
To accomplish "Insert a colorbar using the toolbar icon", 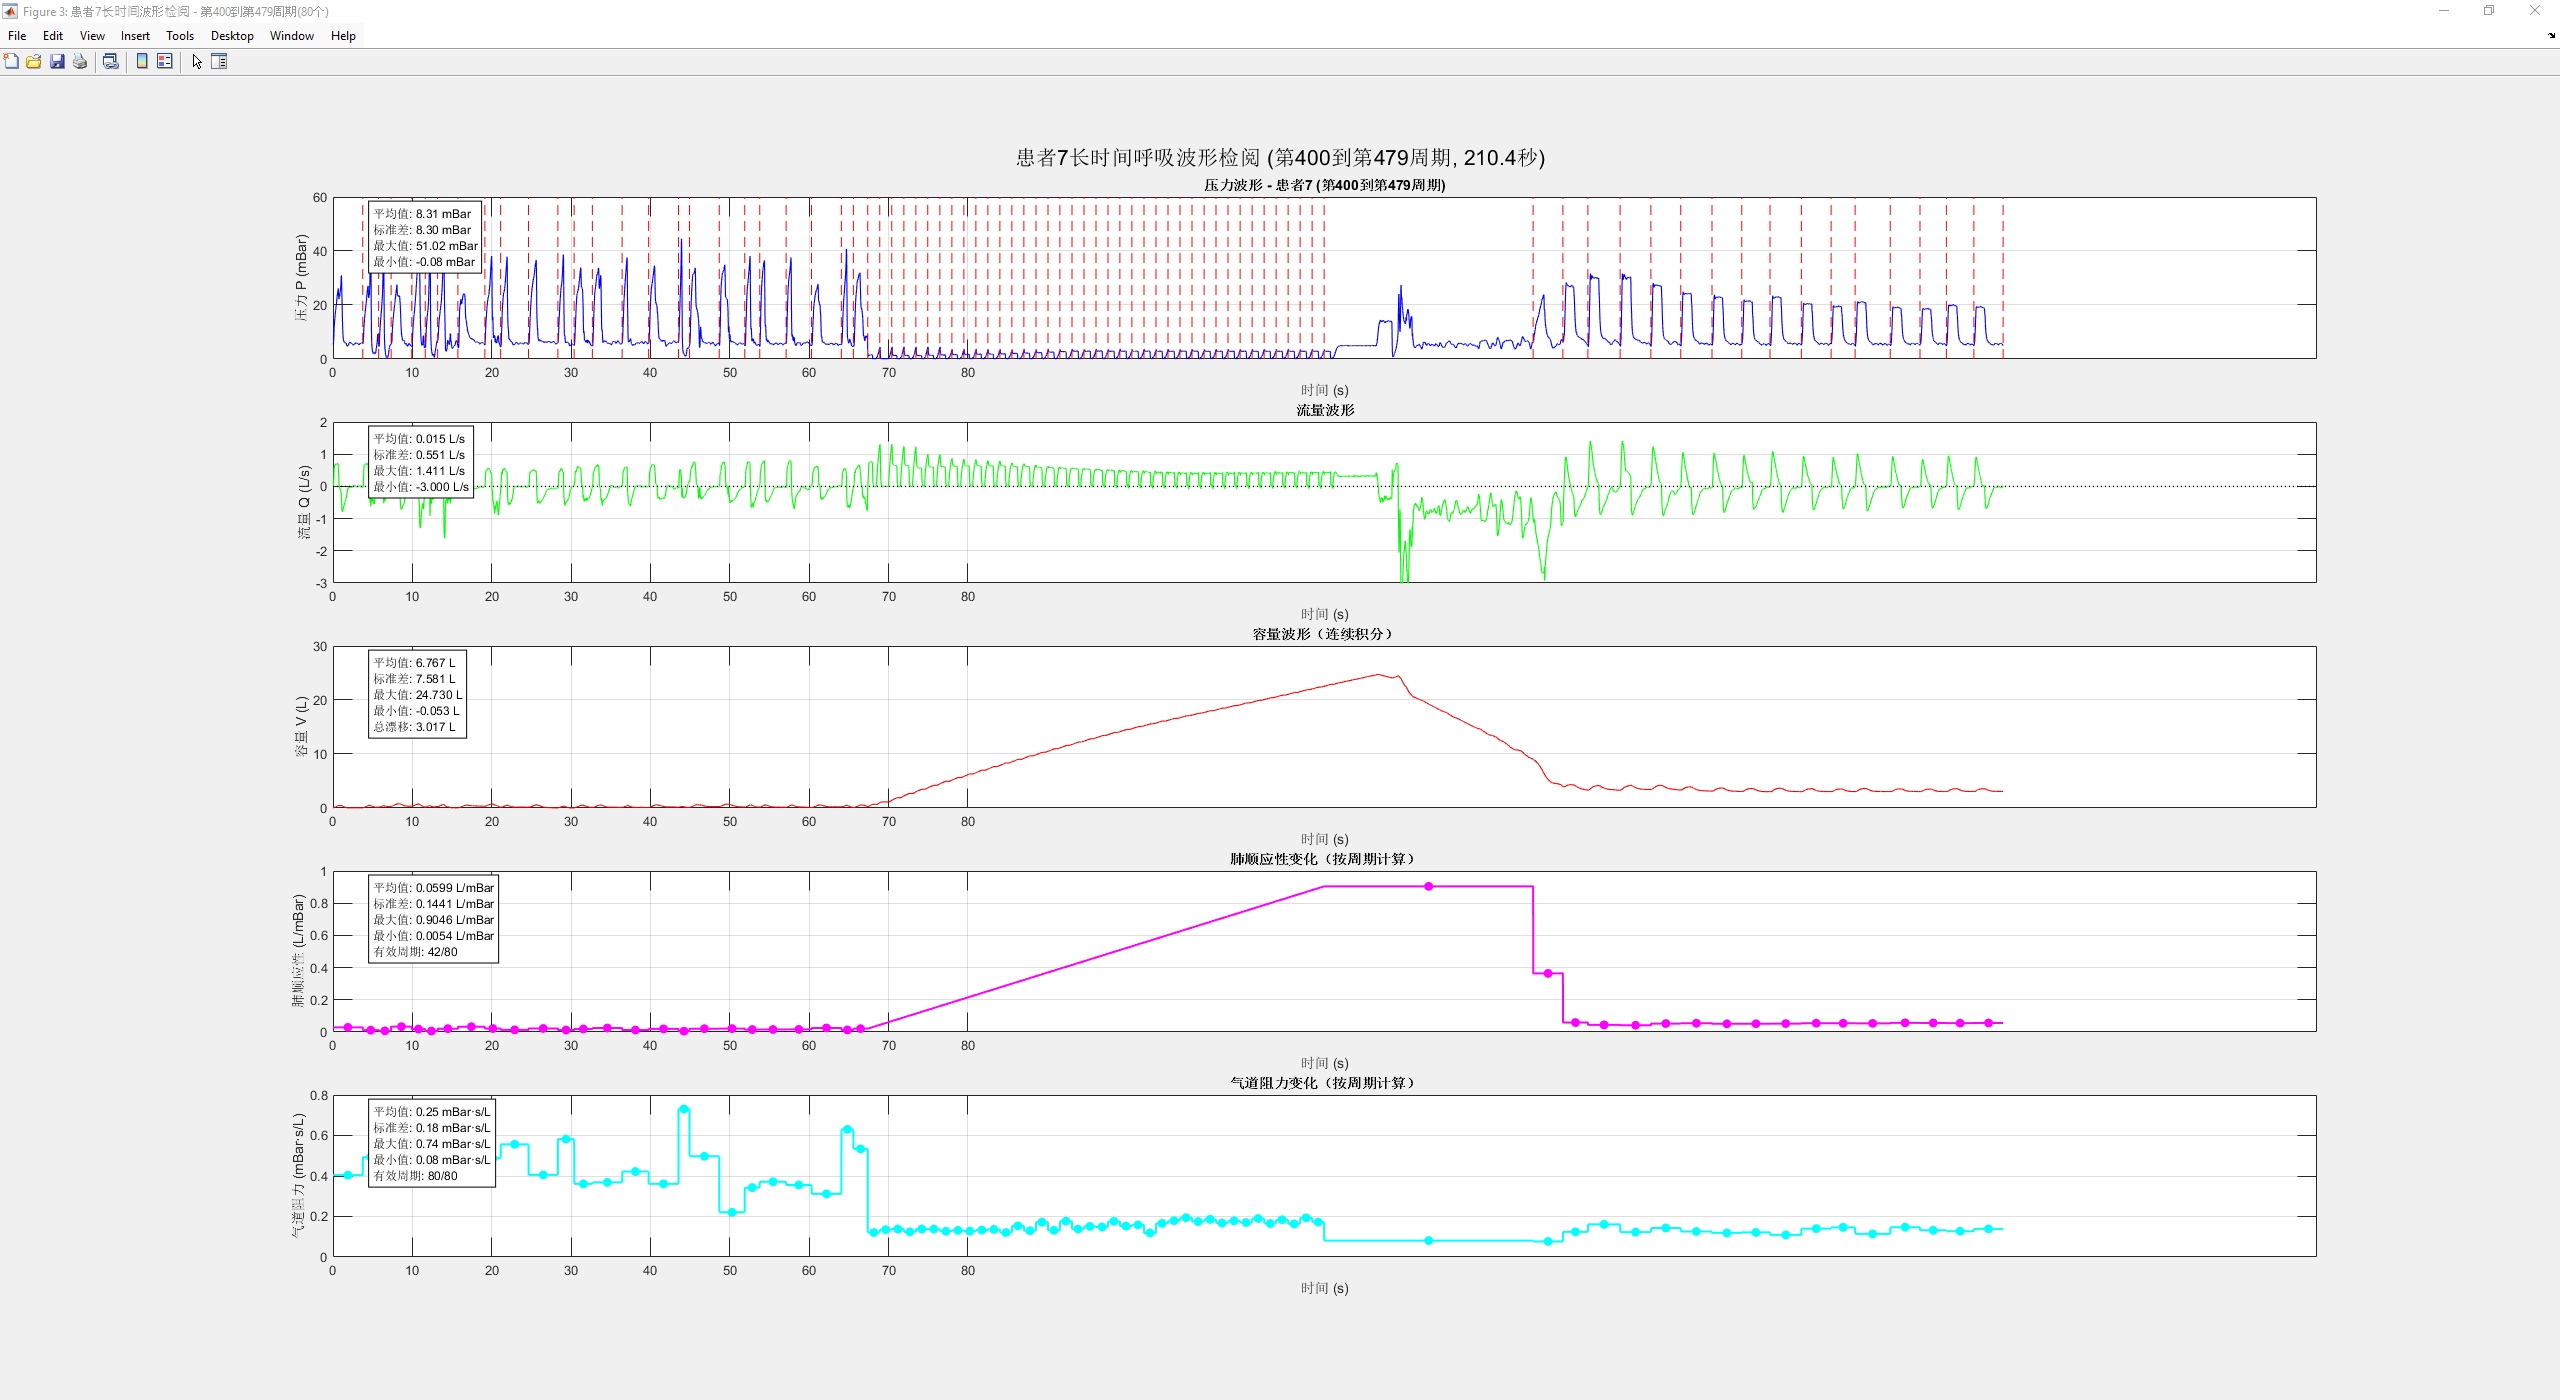I will [142, 61].
